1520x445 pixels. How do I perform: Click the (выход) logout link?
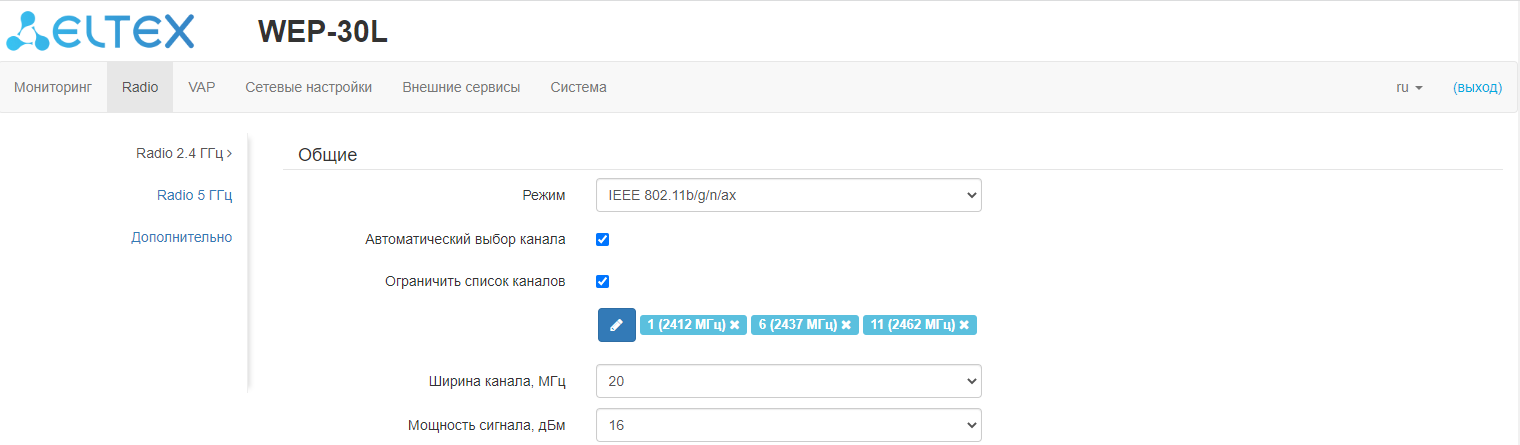point(1477,87)
